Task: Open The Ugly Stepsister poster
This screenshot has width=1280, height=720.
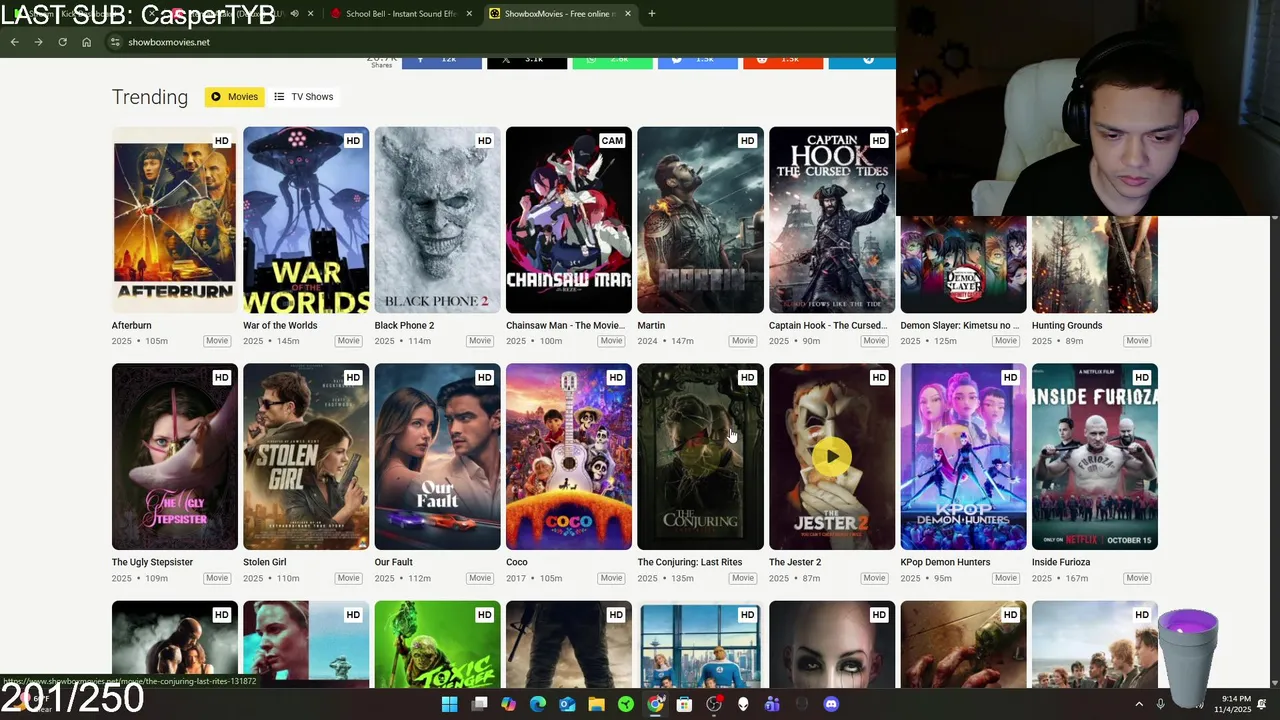Action: click(x=175, y=457)
